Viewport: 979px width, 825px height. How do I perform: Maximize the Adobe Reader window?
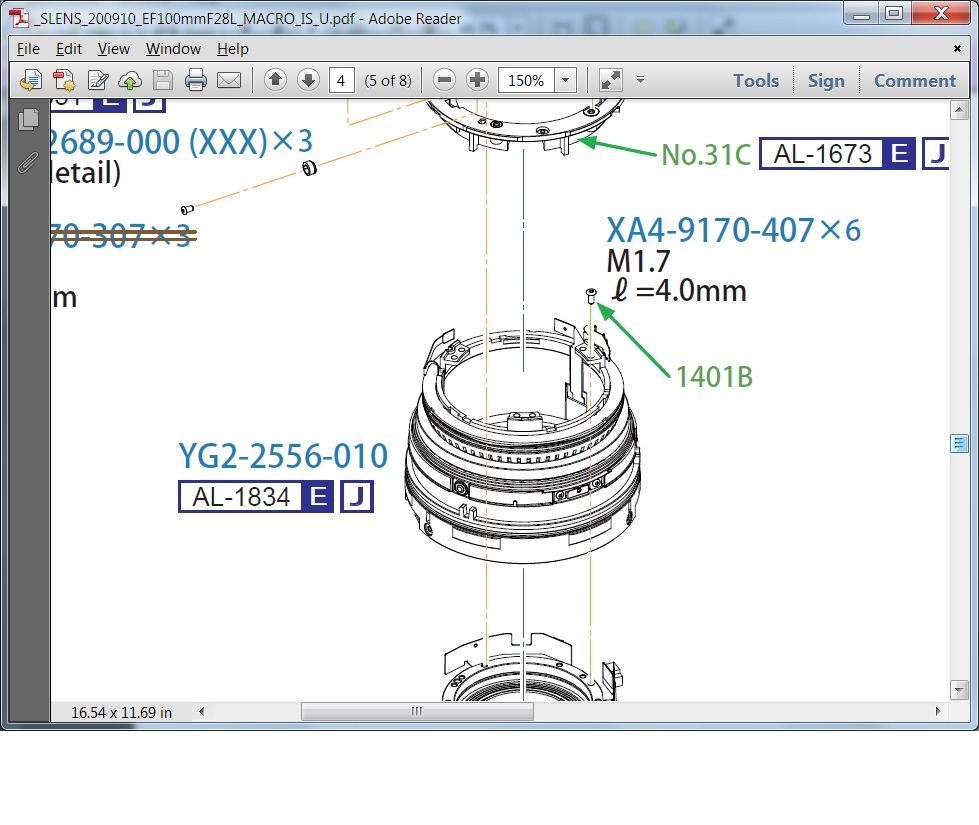coord(894,14)
